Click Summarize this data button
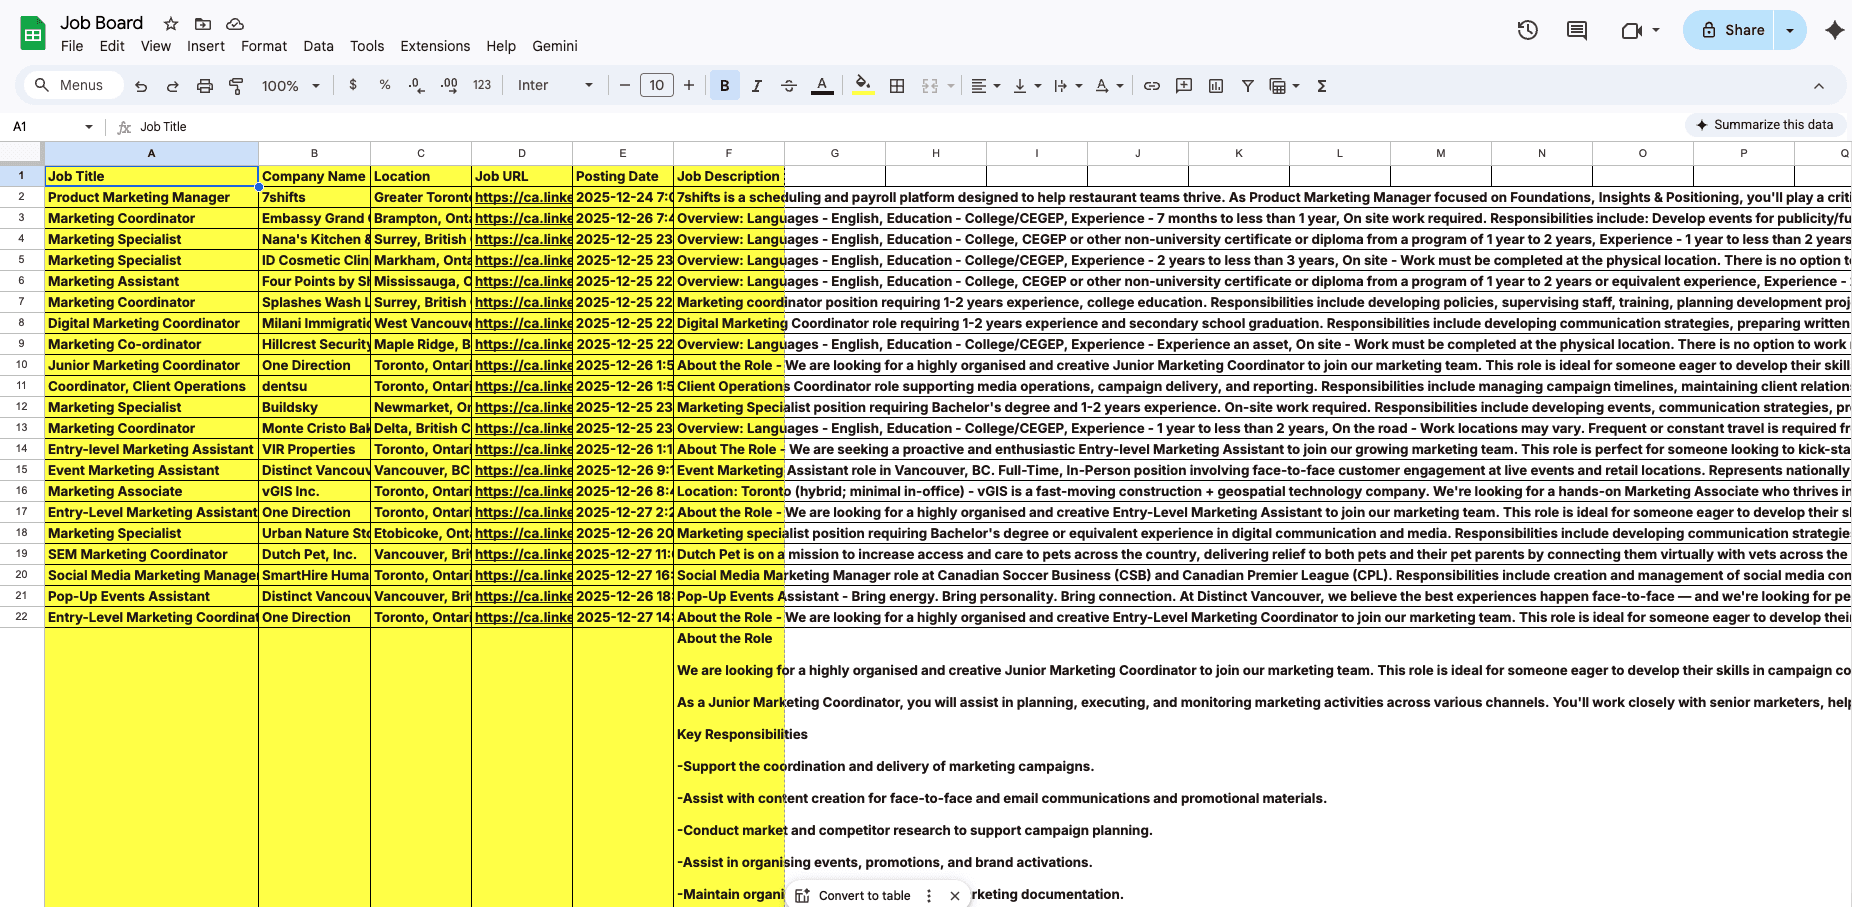Viewport: 1852px width, 907px height. click(1765, 125)
